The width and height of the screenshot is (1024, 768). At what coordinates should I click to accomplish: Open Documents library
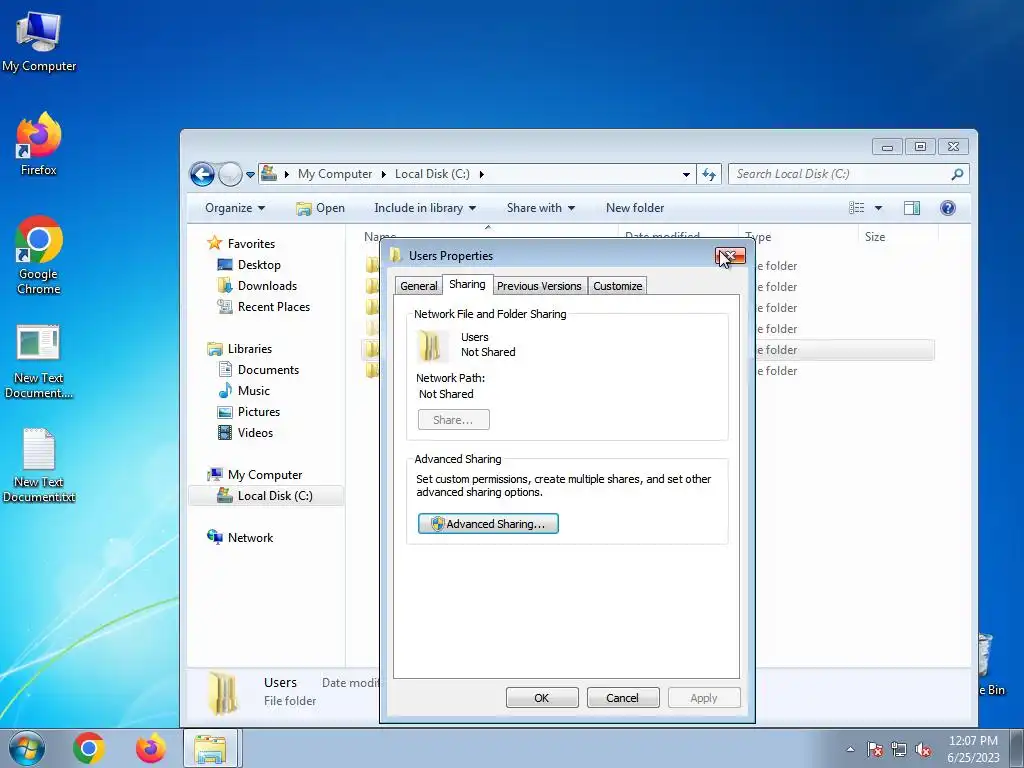coord(268,370)
